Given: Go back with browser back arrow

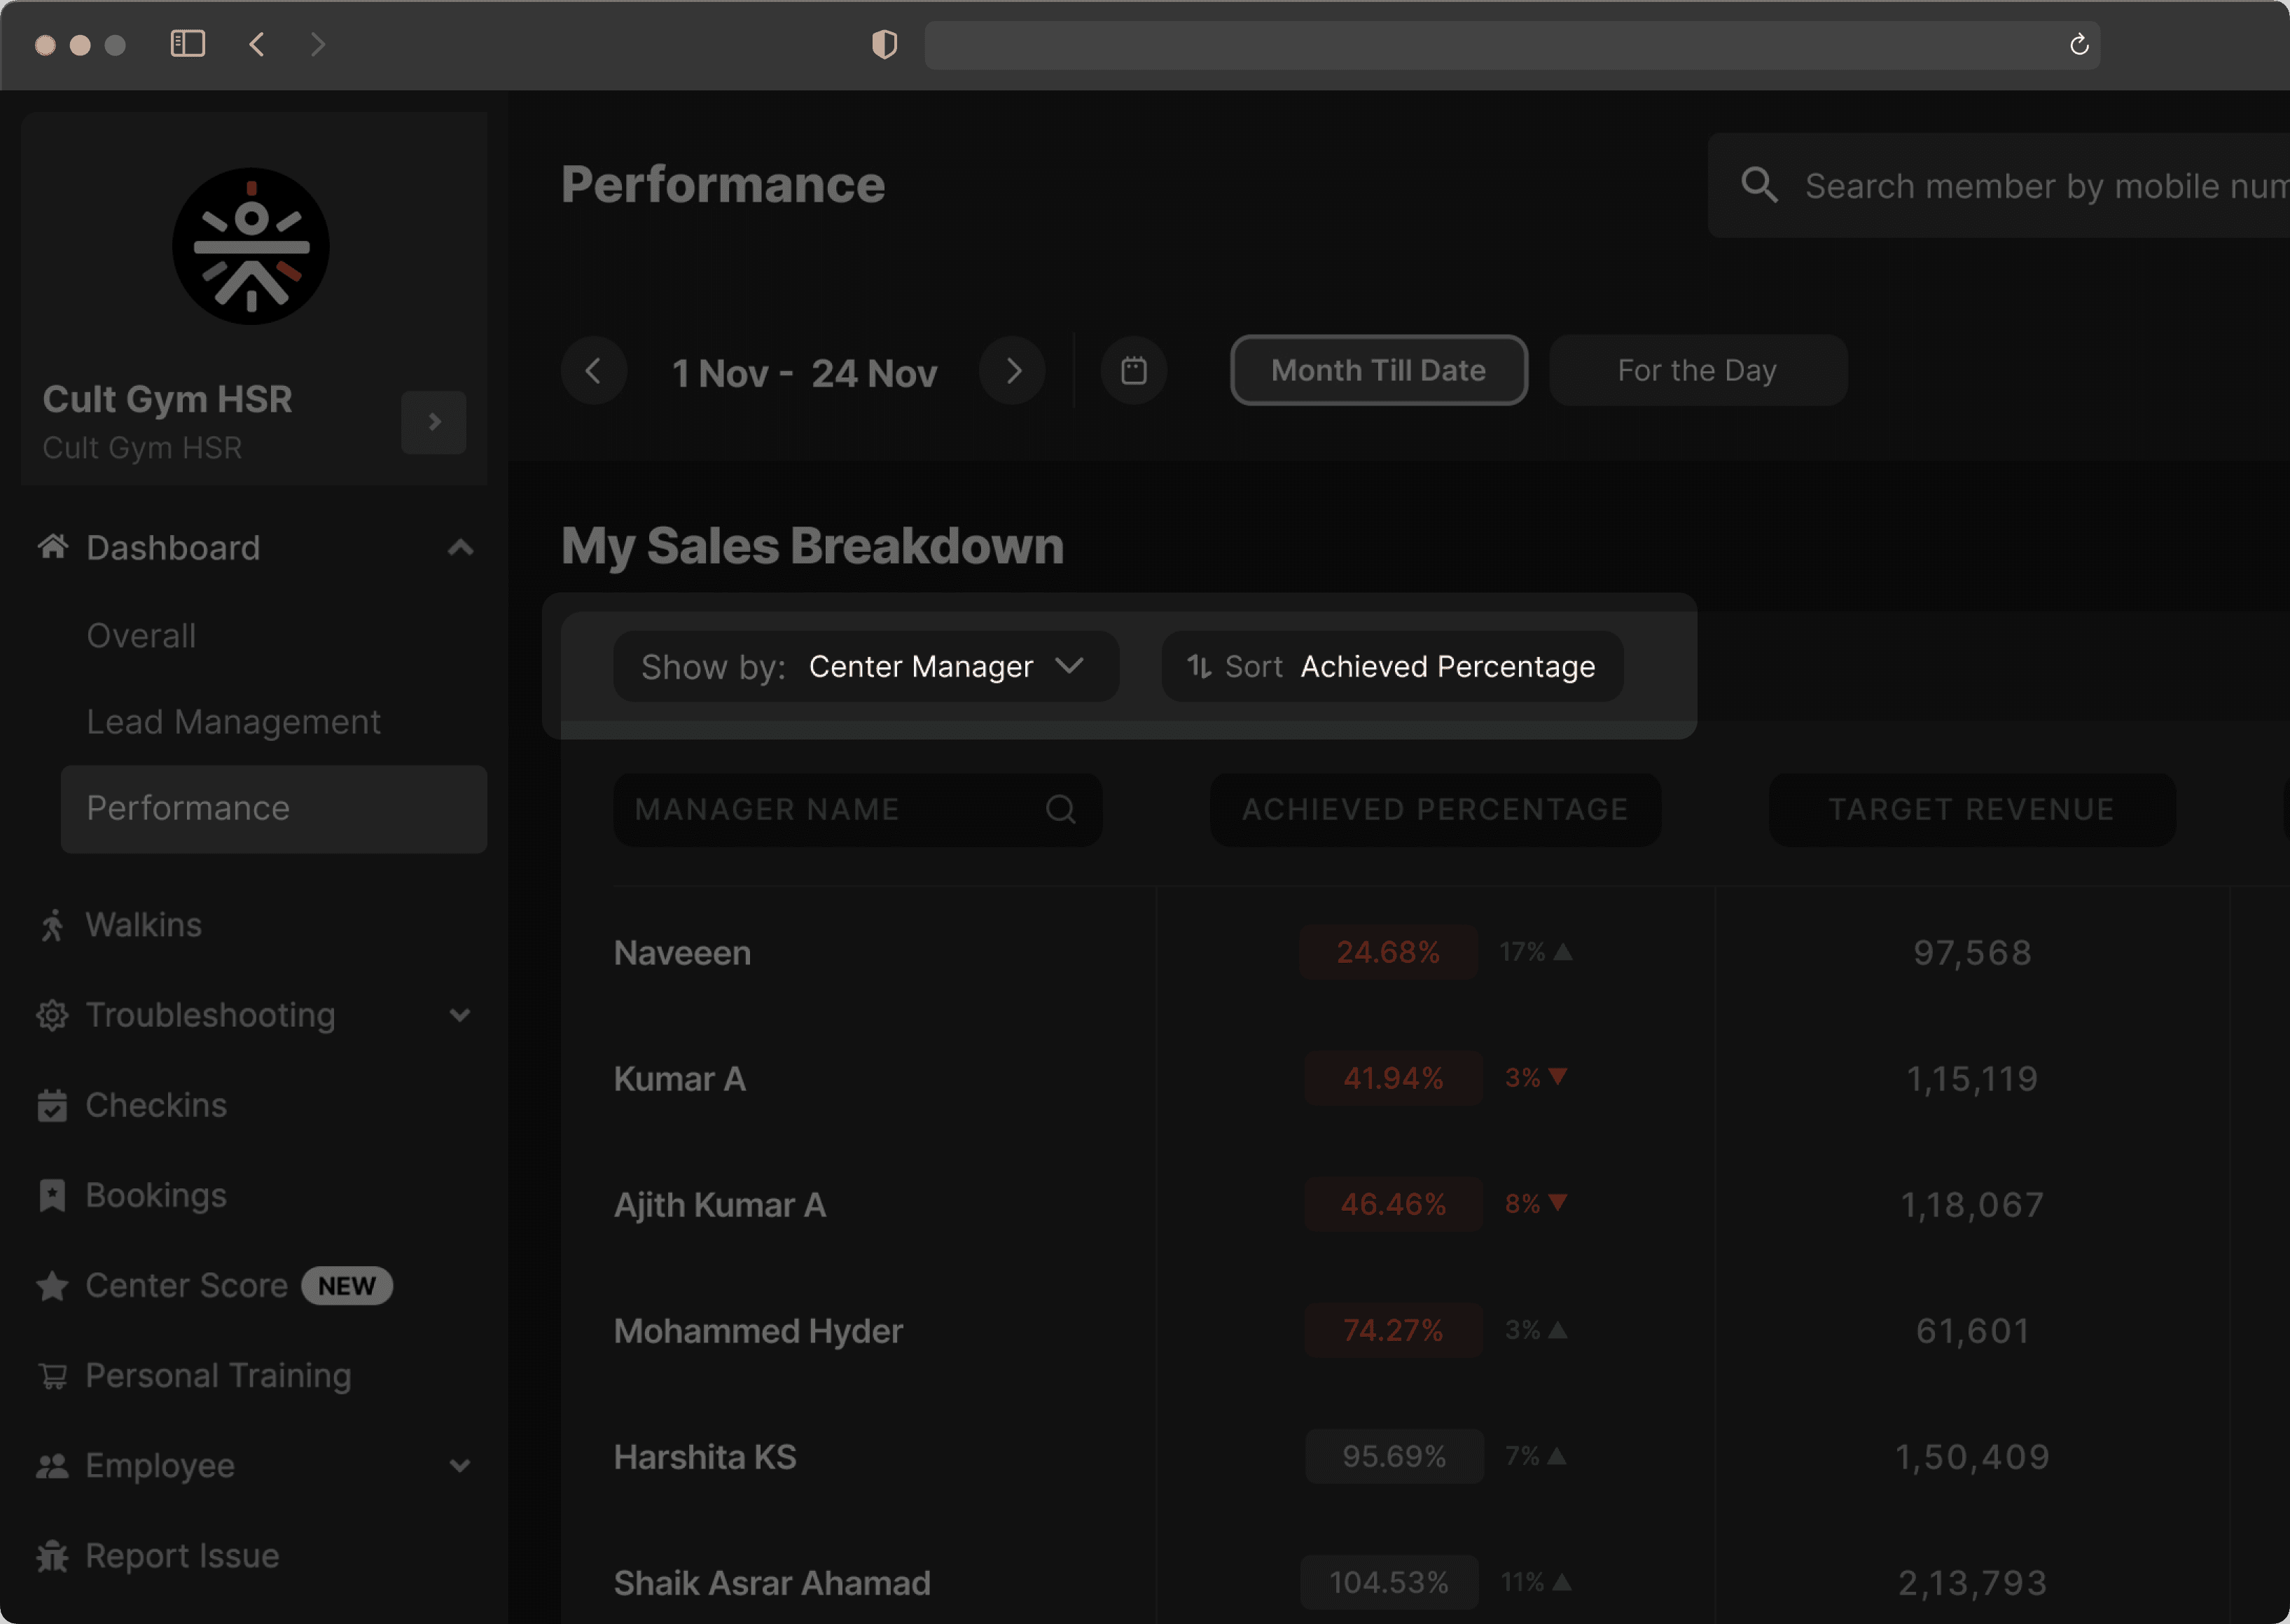Looking at the screenshot, I should point(257,44).
